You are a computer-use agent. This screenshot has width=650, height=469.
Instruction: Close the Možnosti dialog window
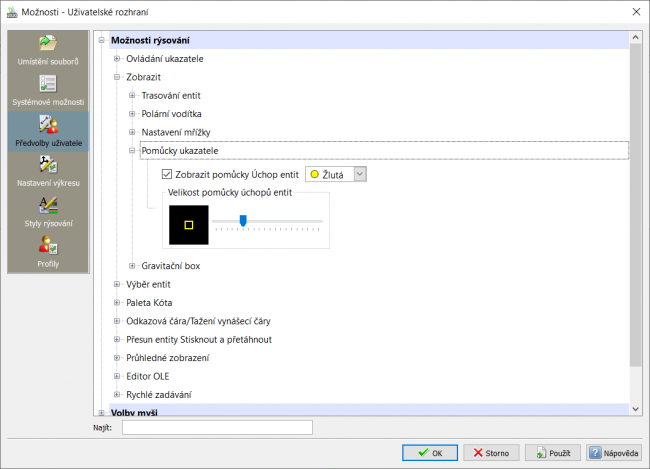[636, 12]
